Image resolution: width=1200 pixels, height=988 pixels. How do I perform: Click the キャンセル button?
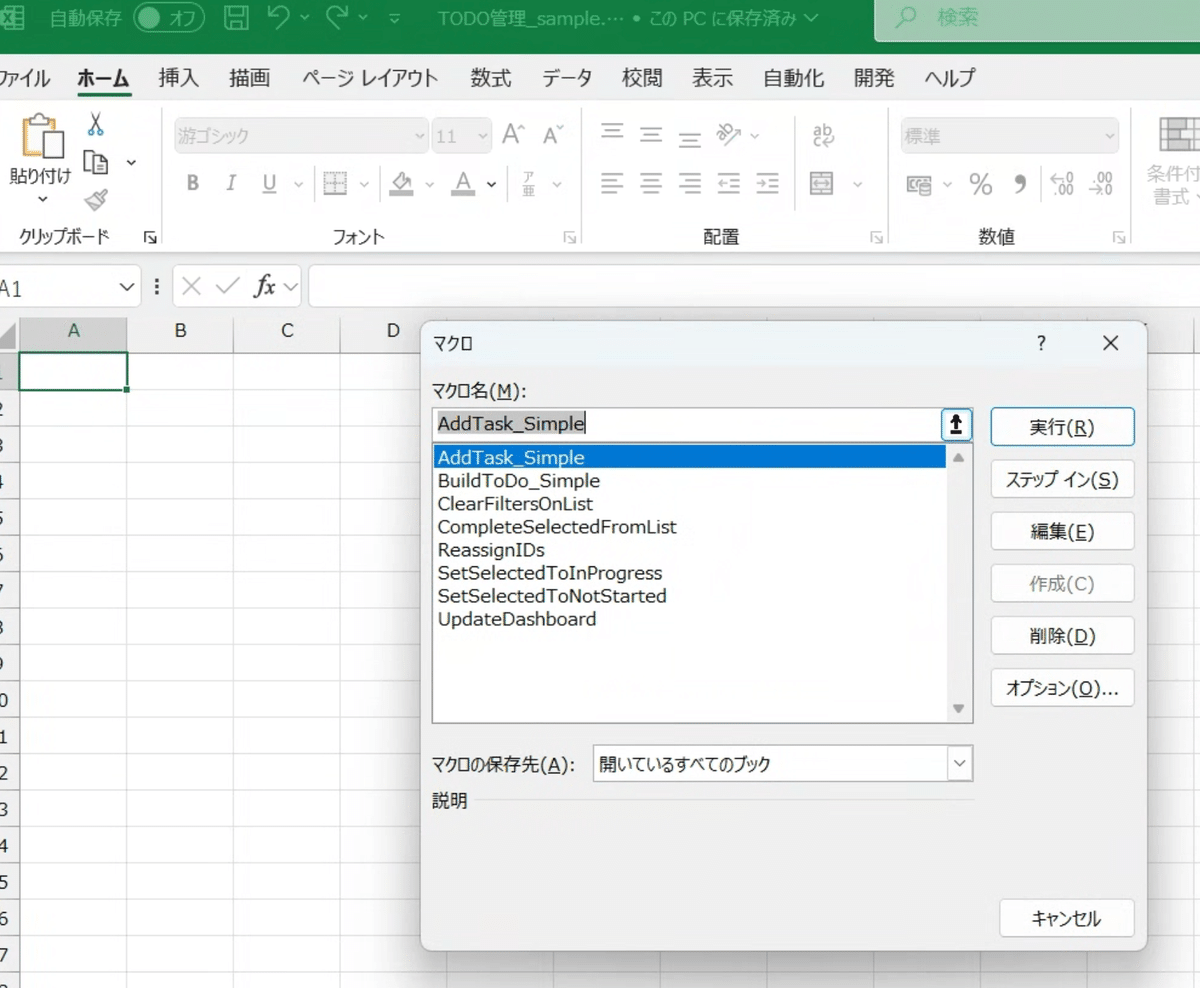pos(1066,918)
